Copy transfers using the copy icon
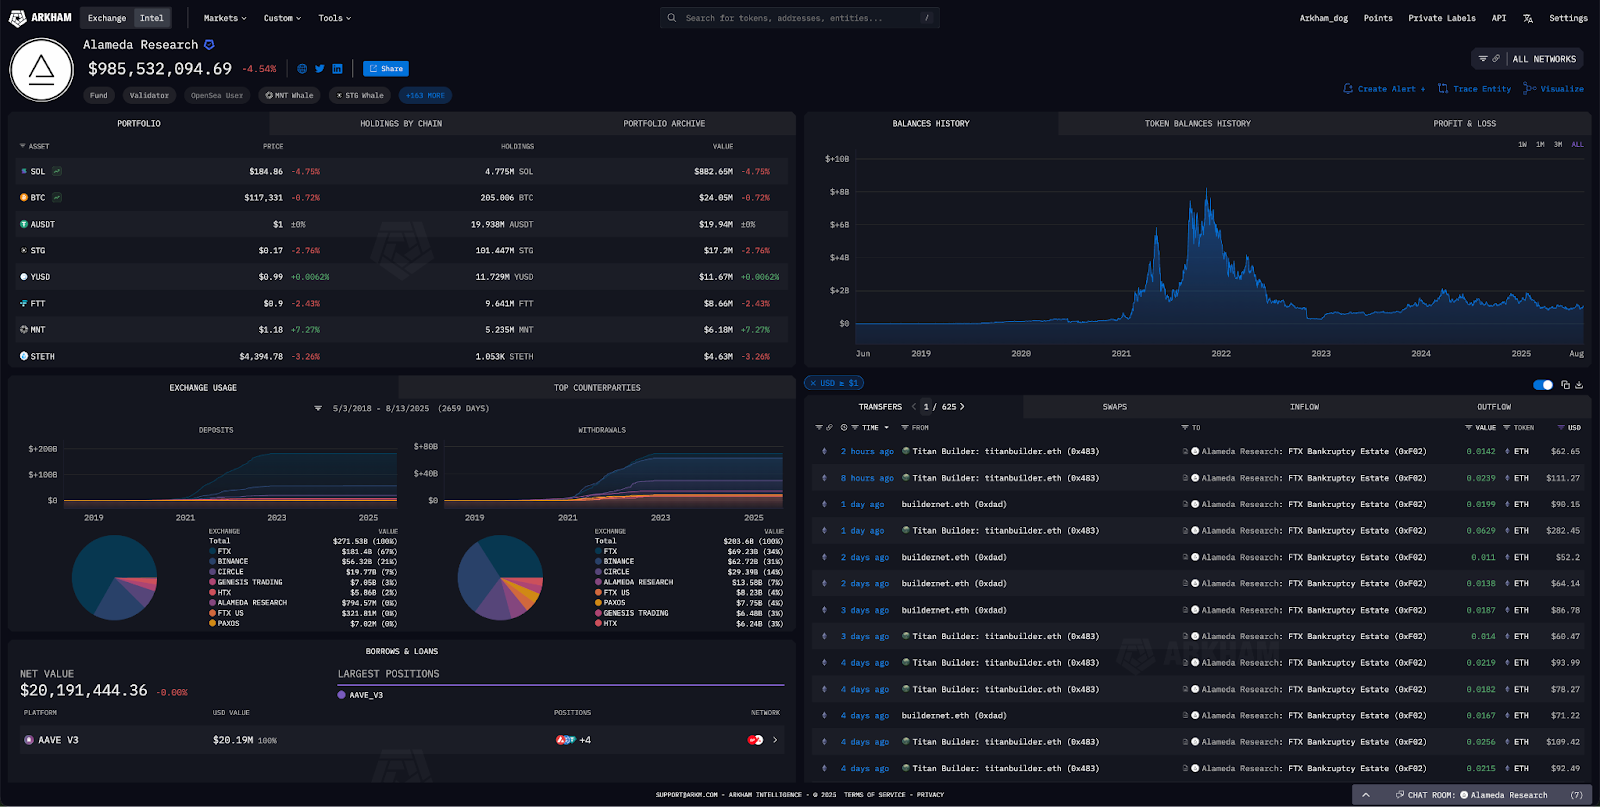Screen dimensions: 1600x807 (1565, 385)
